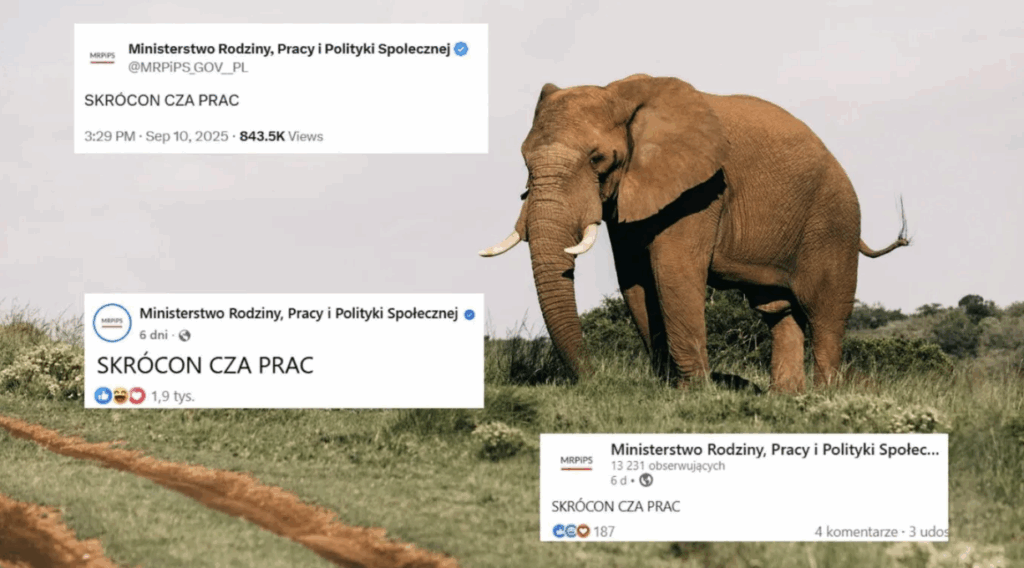Click the Facebook verified badge next to Społecznej
This screenshot has height=568, width=1024.
coord(470,315)
